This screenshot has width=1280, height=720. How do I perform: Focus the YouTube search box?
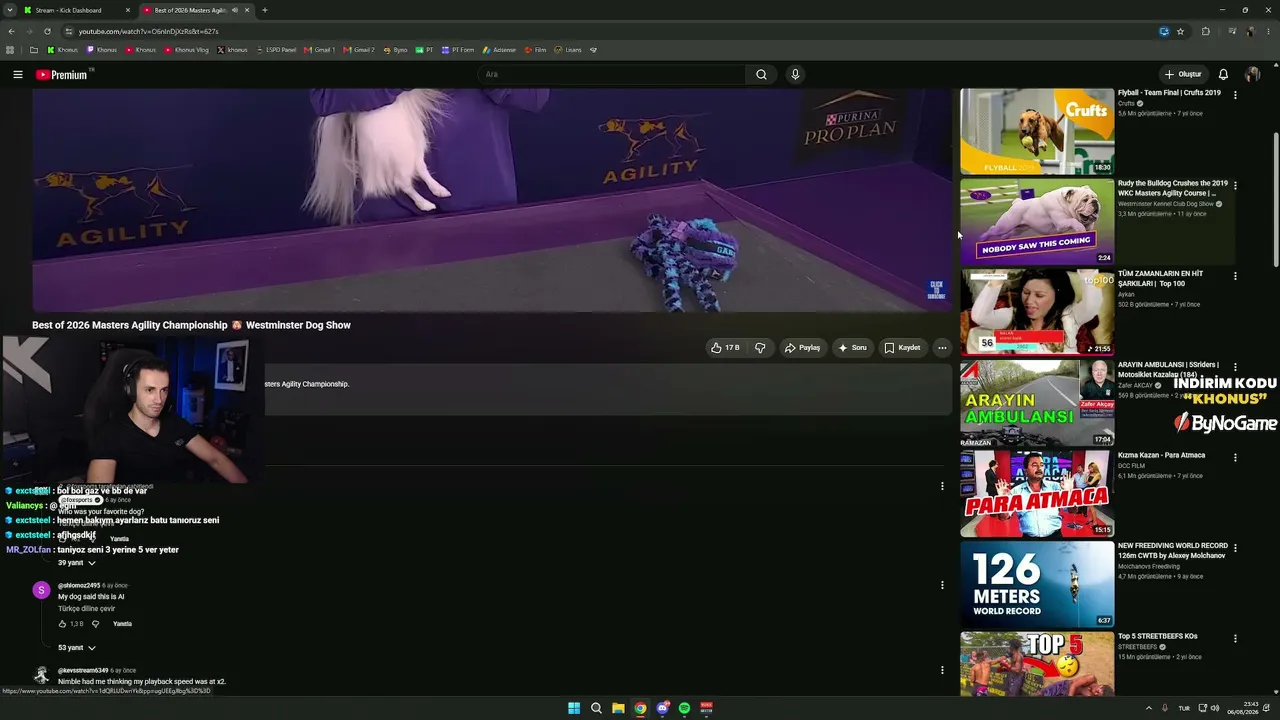(611, 74)
